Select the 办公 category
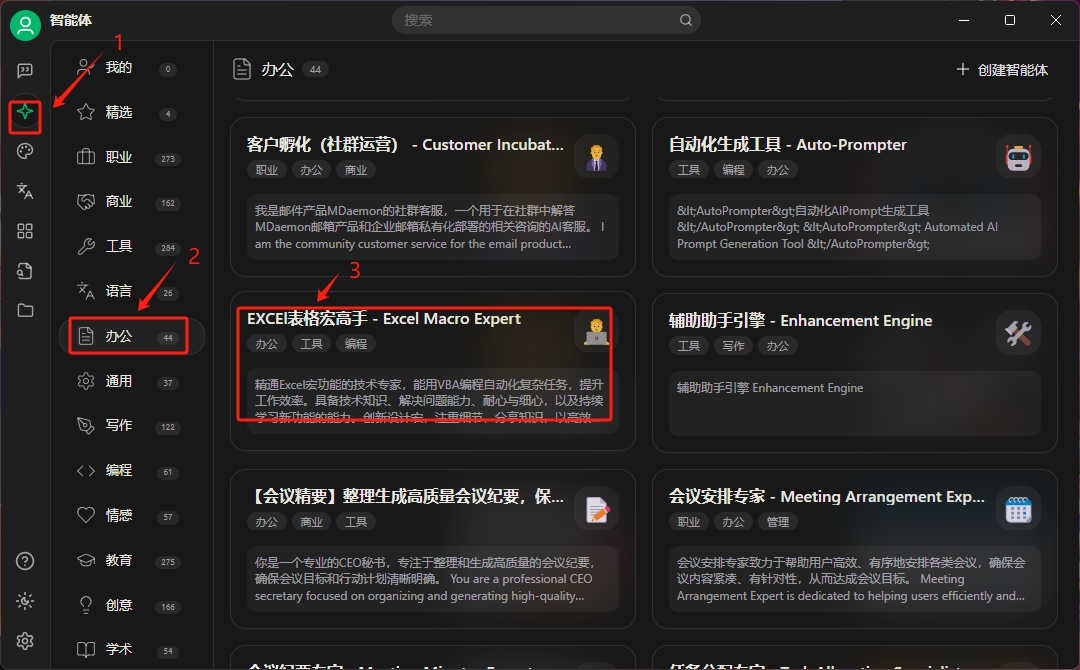 [132, 336]
